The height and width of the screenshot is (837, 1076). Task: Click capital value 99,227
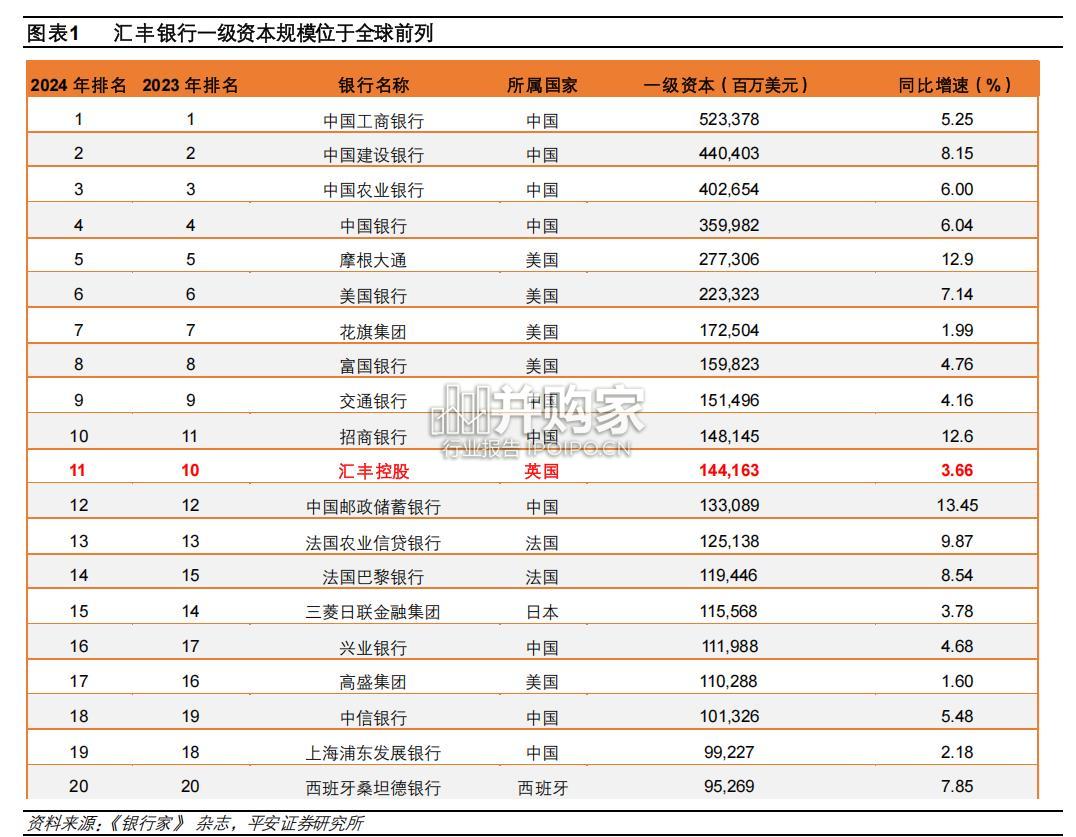click(x=729, y=752)
